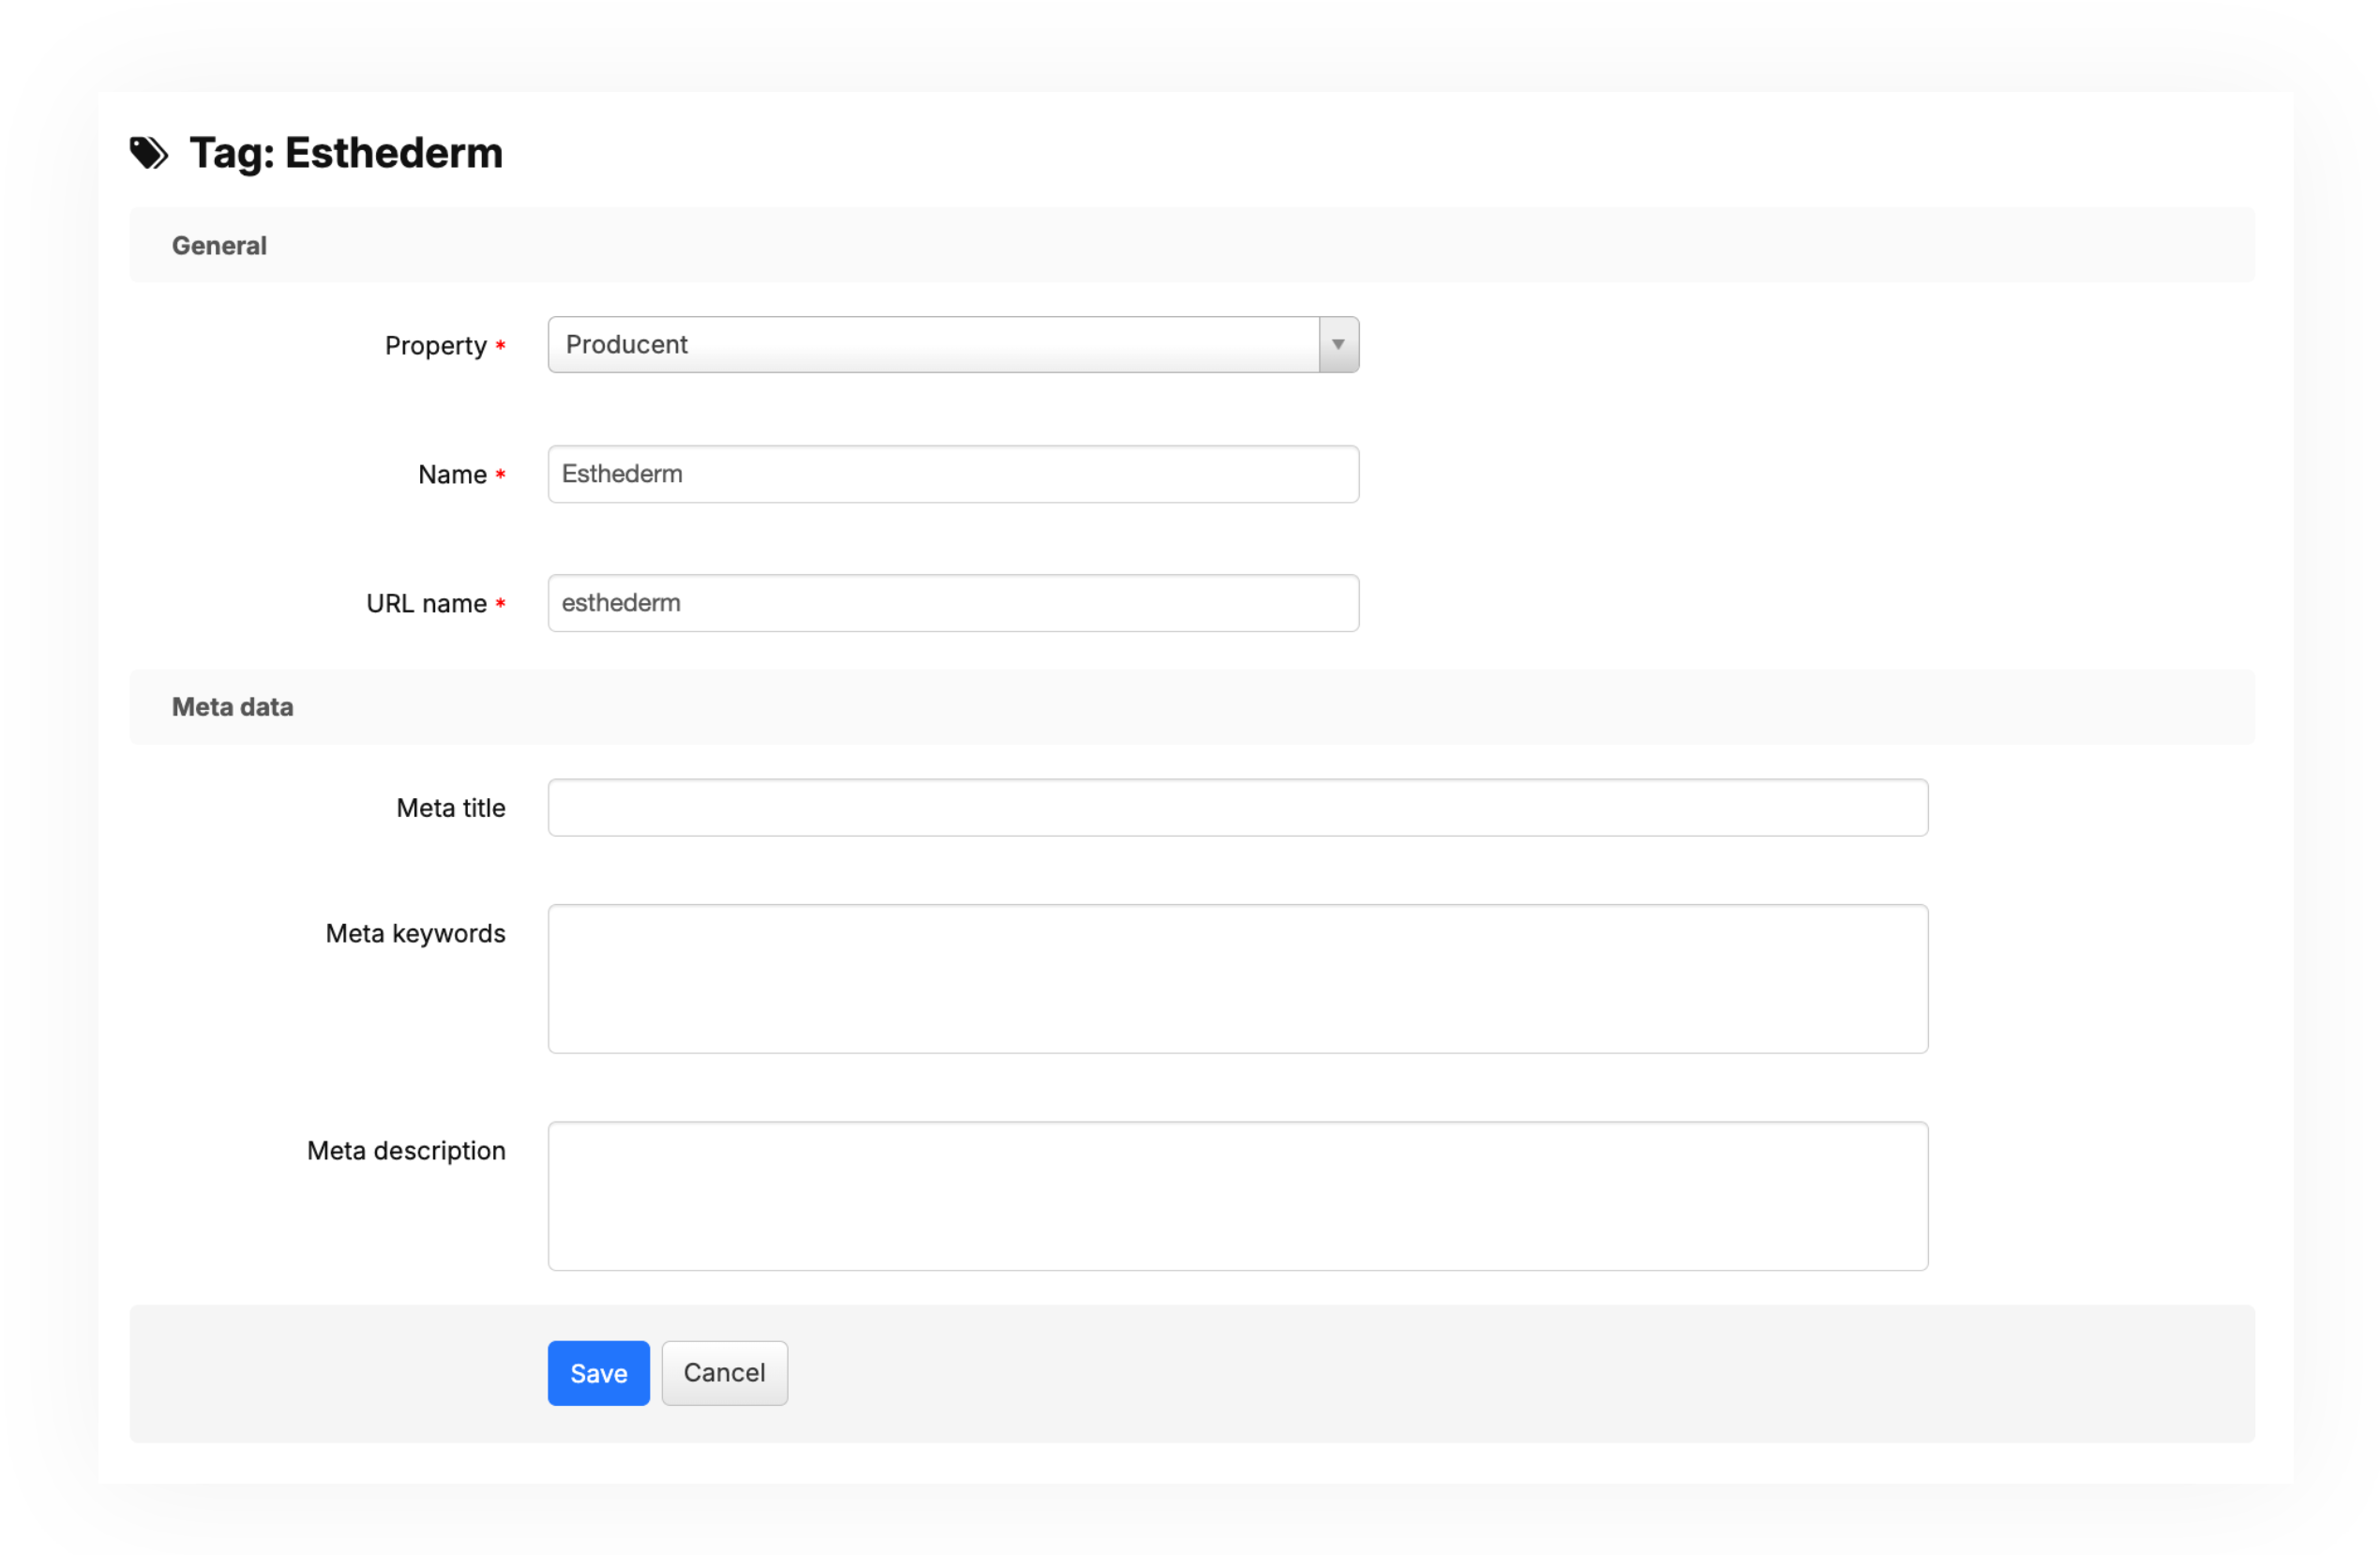2380x1555 pixels.
Task: Click the tag icon beside the title
Action: click(149, 153)
